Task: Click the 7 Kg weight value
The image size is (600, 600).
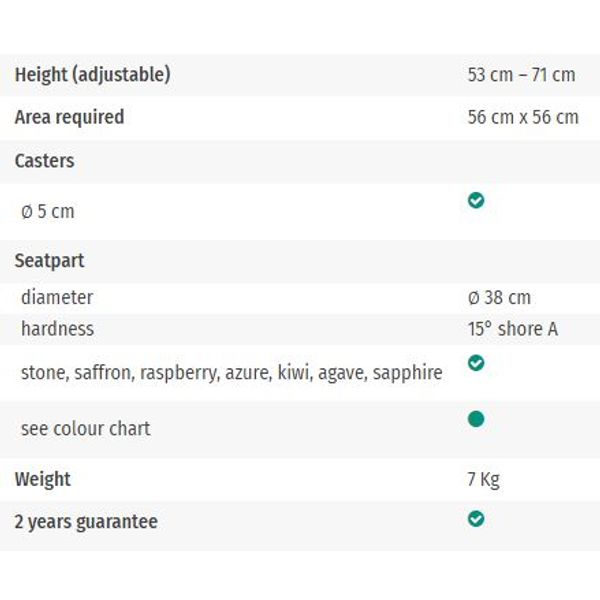Action: point(483,479)
